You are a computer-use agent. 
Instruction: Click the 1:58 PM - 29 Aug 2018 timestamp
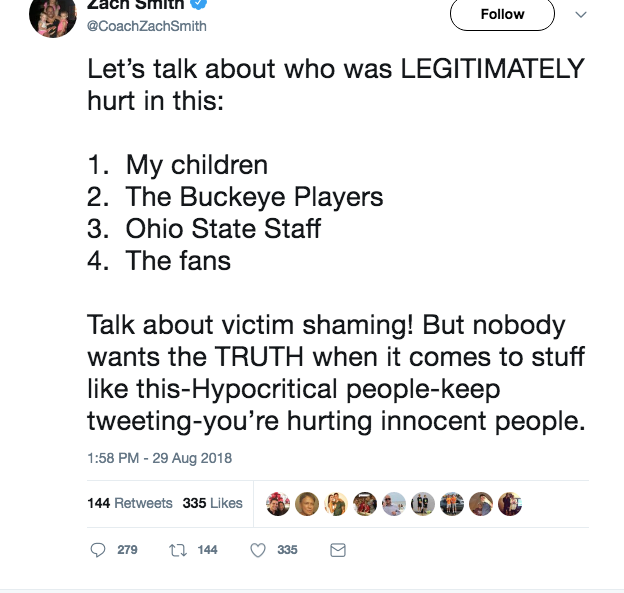159,459
